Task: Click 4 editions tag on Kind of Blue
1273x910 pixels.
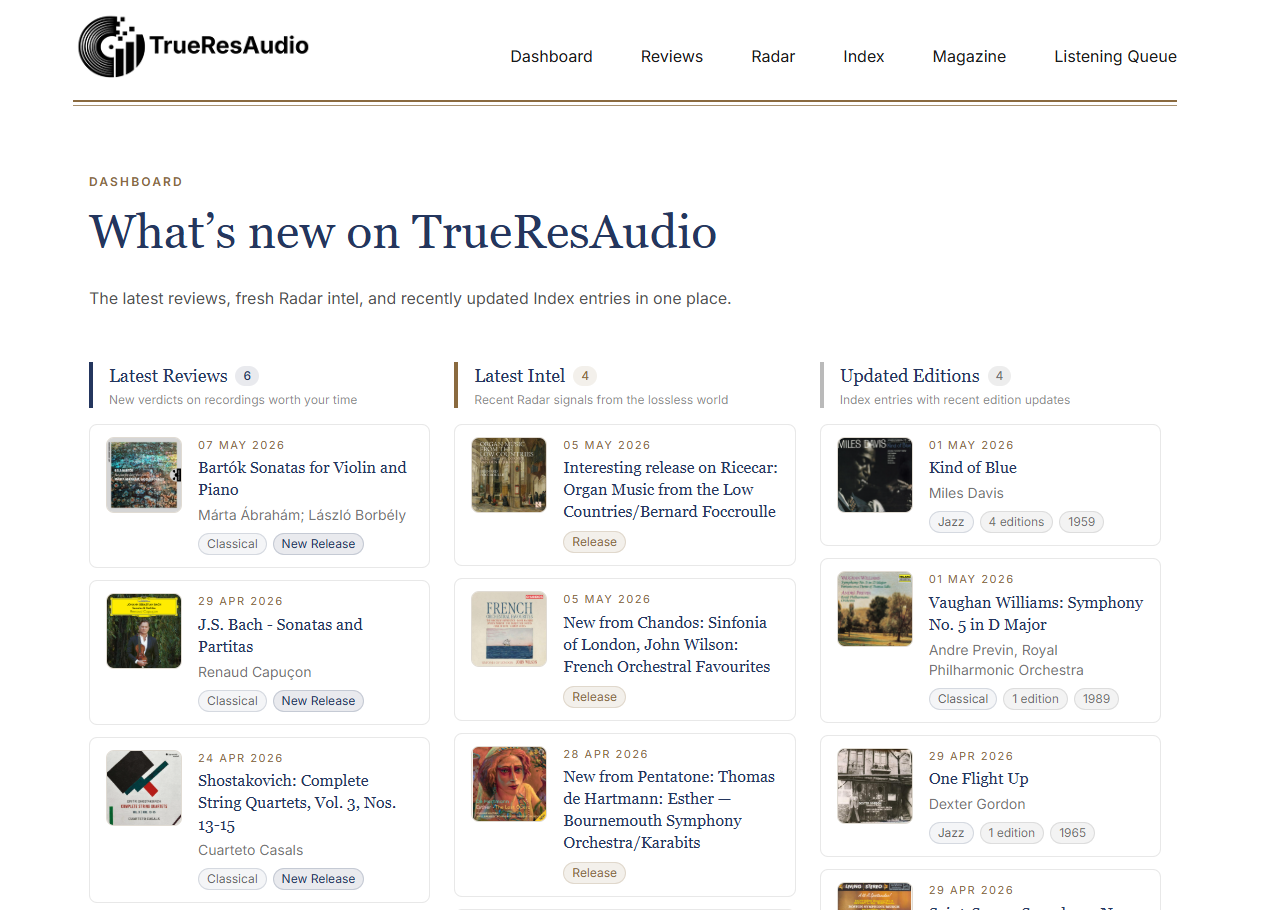Action: [1016, 522]
